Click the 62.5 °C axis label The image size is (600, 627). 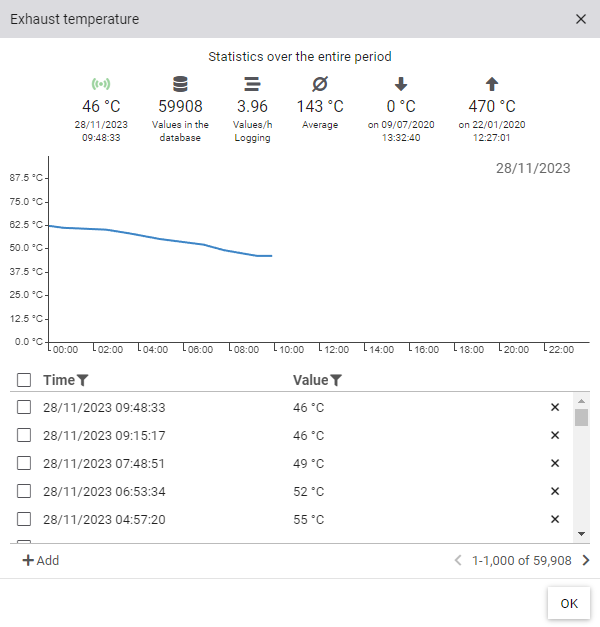point(26,225)
